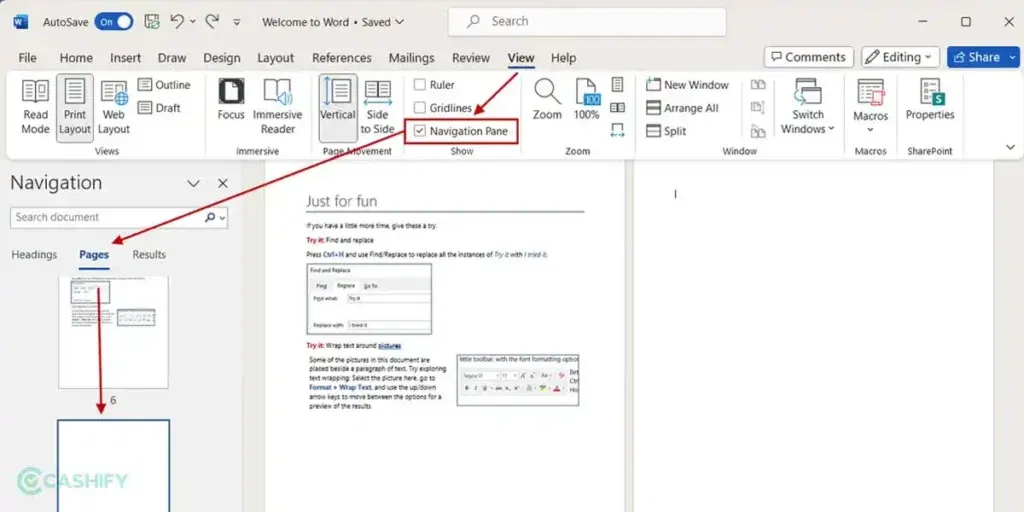
Task: Click Reset Window Position icon
Action: (758, 131)
